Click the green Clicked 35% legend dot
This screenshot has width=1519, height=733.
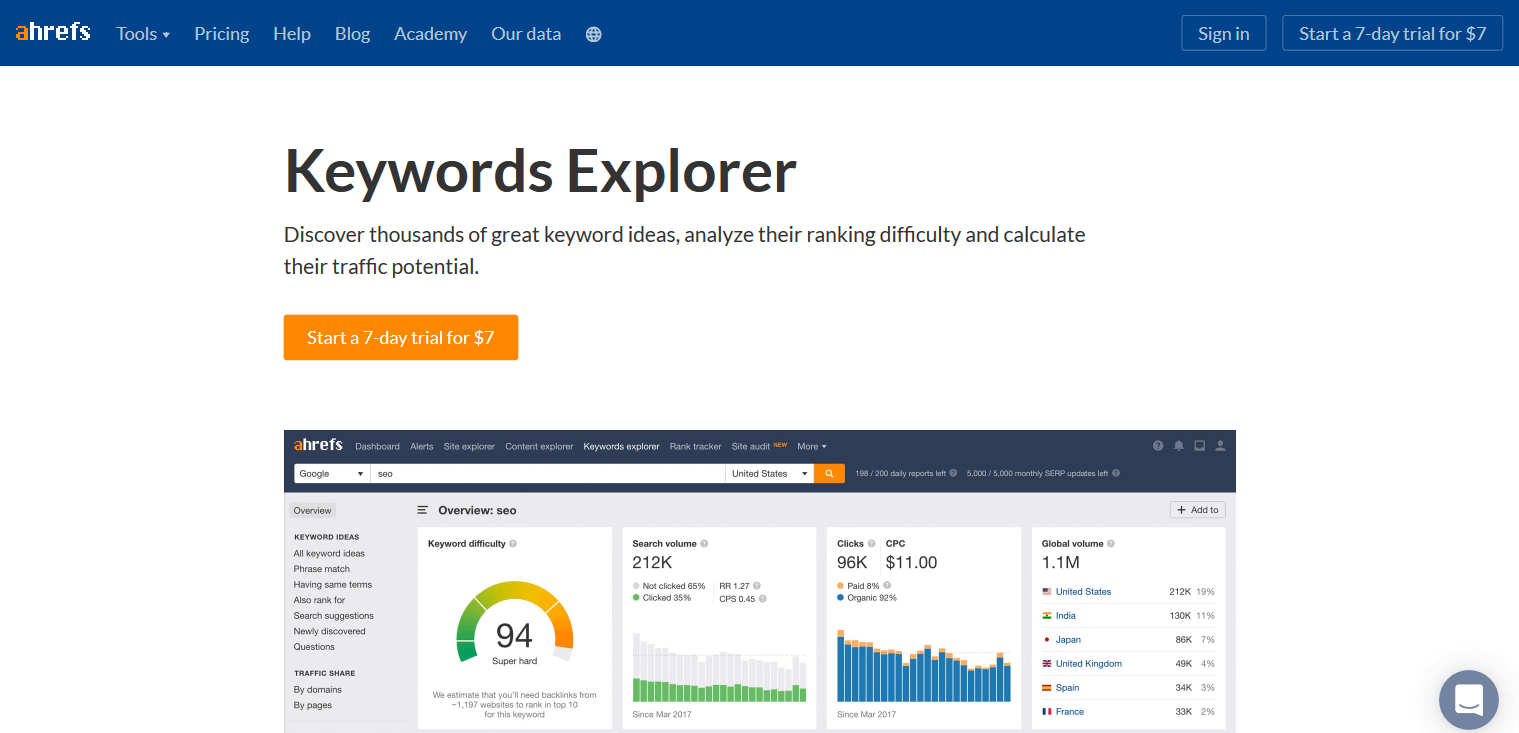pos(636,598)
